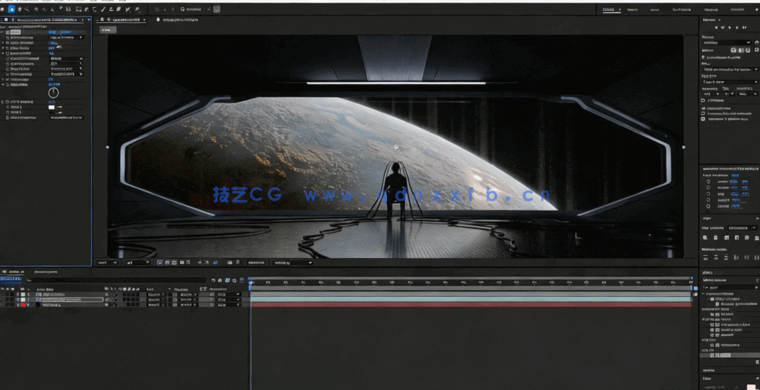Screen dimensions: 760x390
Task: Click Align Horizontal Center icon in Align panel
Action: pyautogui.click(x=715, y=237)
